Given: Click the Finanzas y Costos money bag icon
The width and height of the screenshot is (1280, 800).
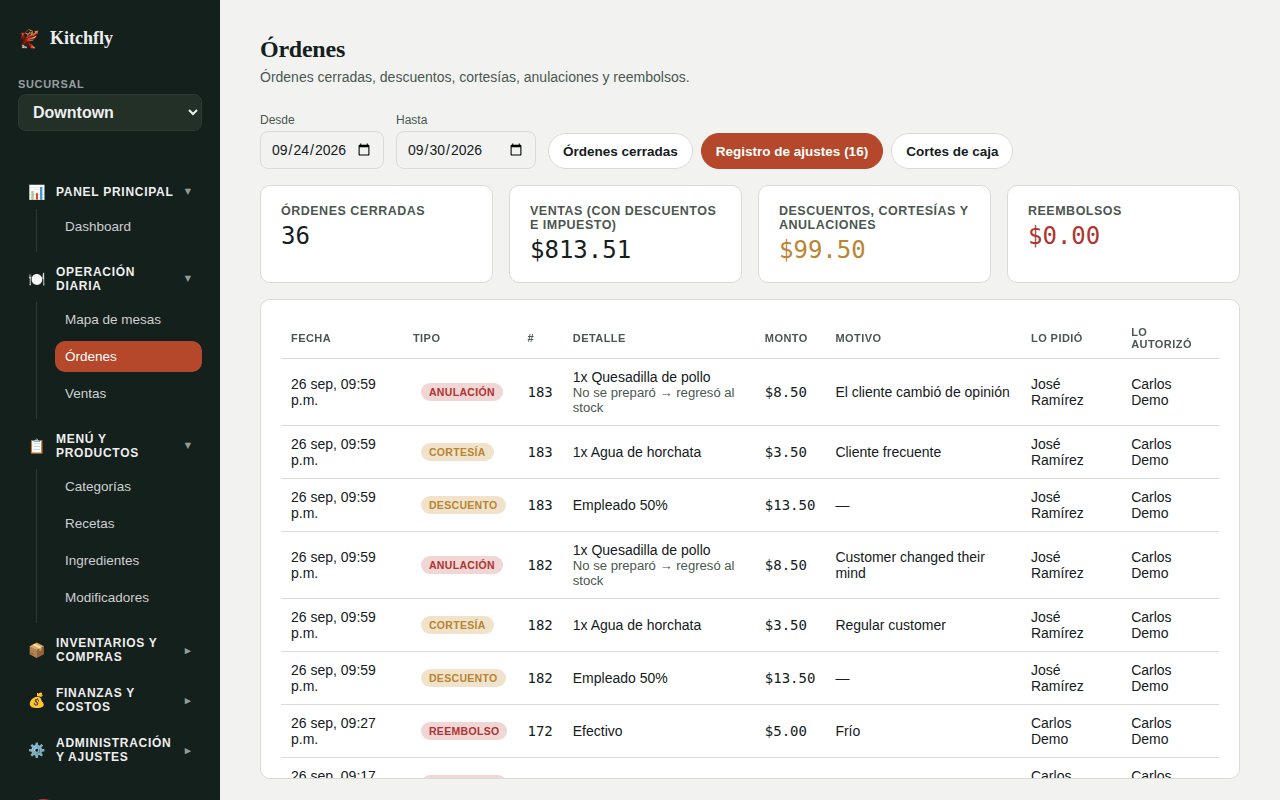Looking at the screenshot, I should pos(37,700).
